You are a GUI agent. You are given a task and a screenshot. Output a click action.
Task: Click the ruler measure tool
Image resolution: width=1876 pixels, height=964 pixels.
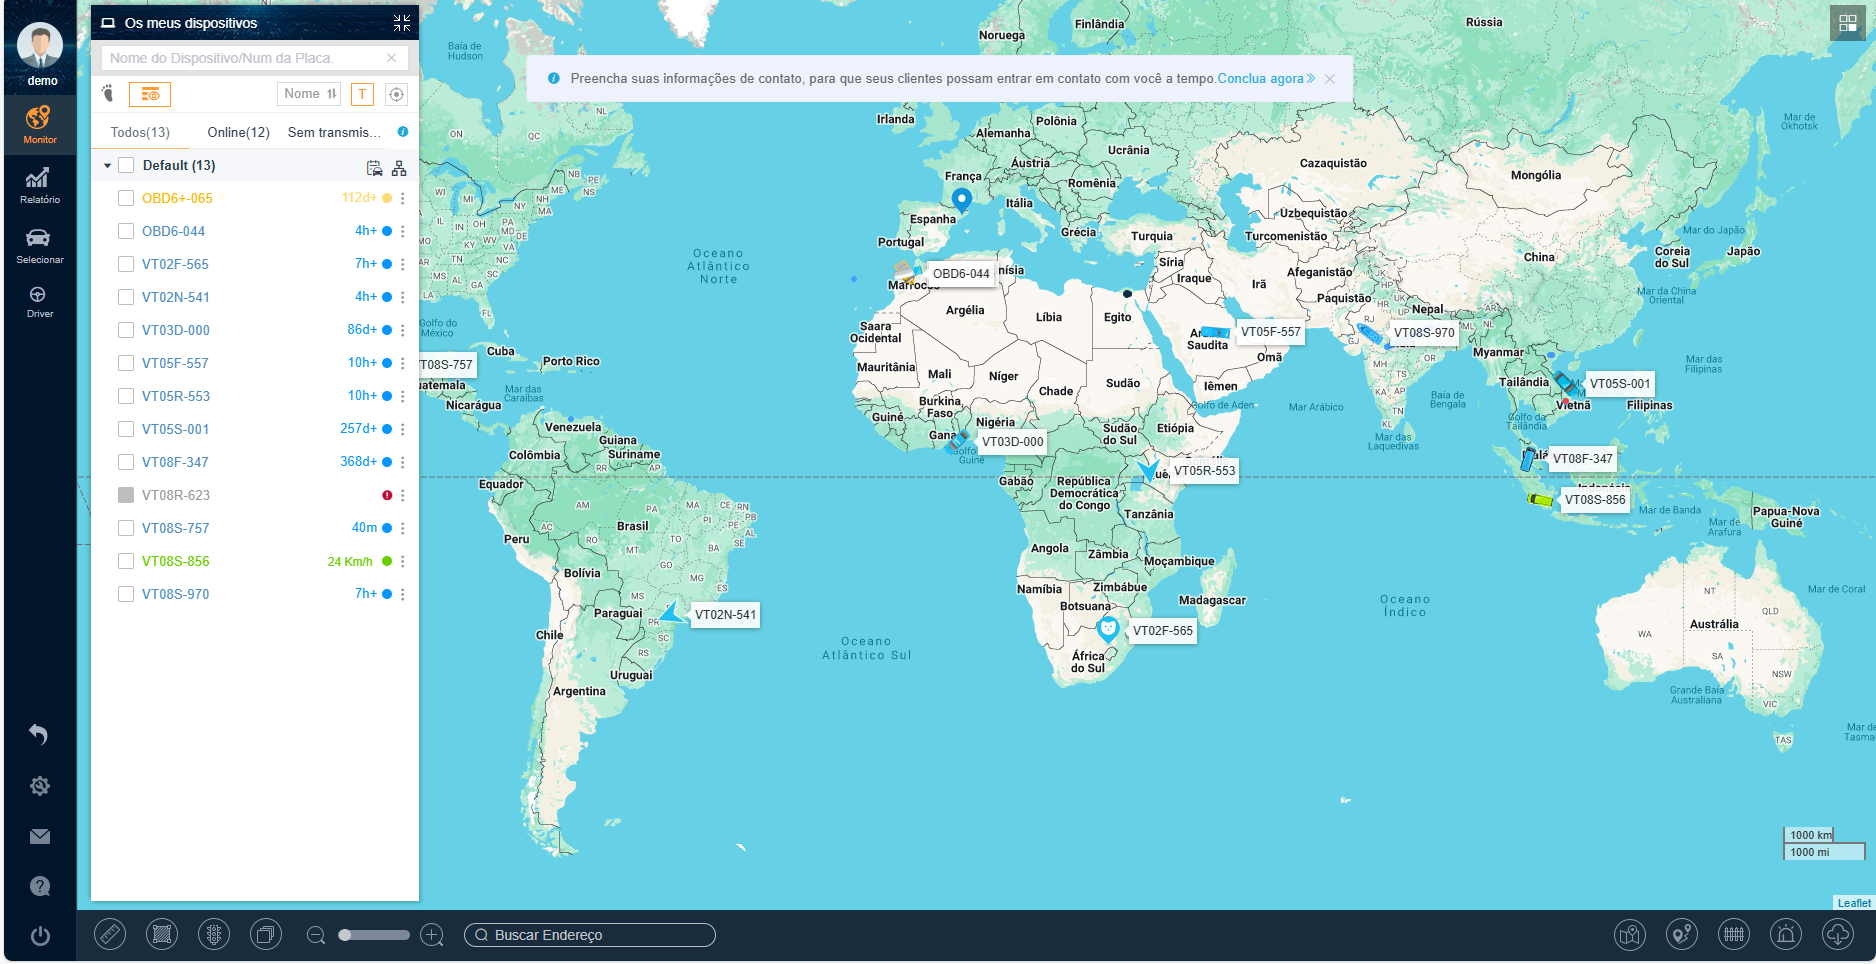[110, 935]
